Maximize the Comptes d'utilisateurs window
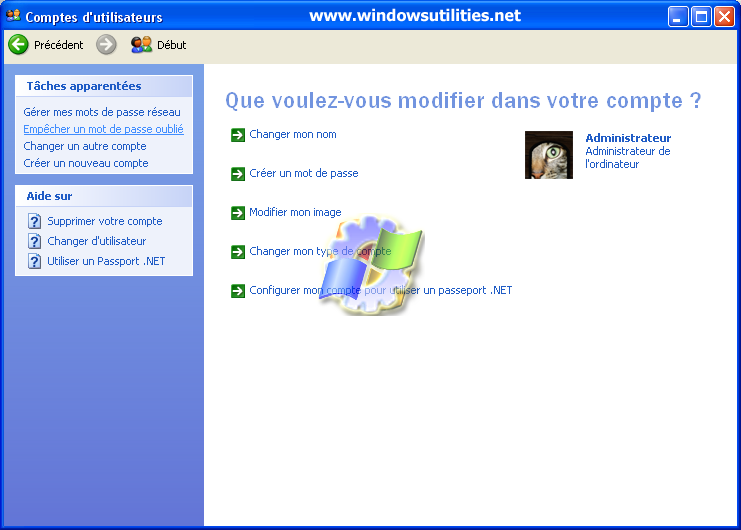Viewport: 741px width, 530px height. pos(701,17)
